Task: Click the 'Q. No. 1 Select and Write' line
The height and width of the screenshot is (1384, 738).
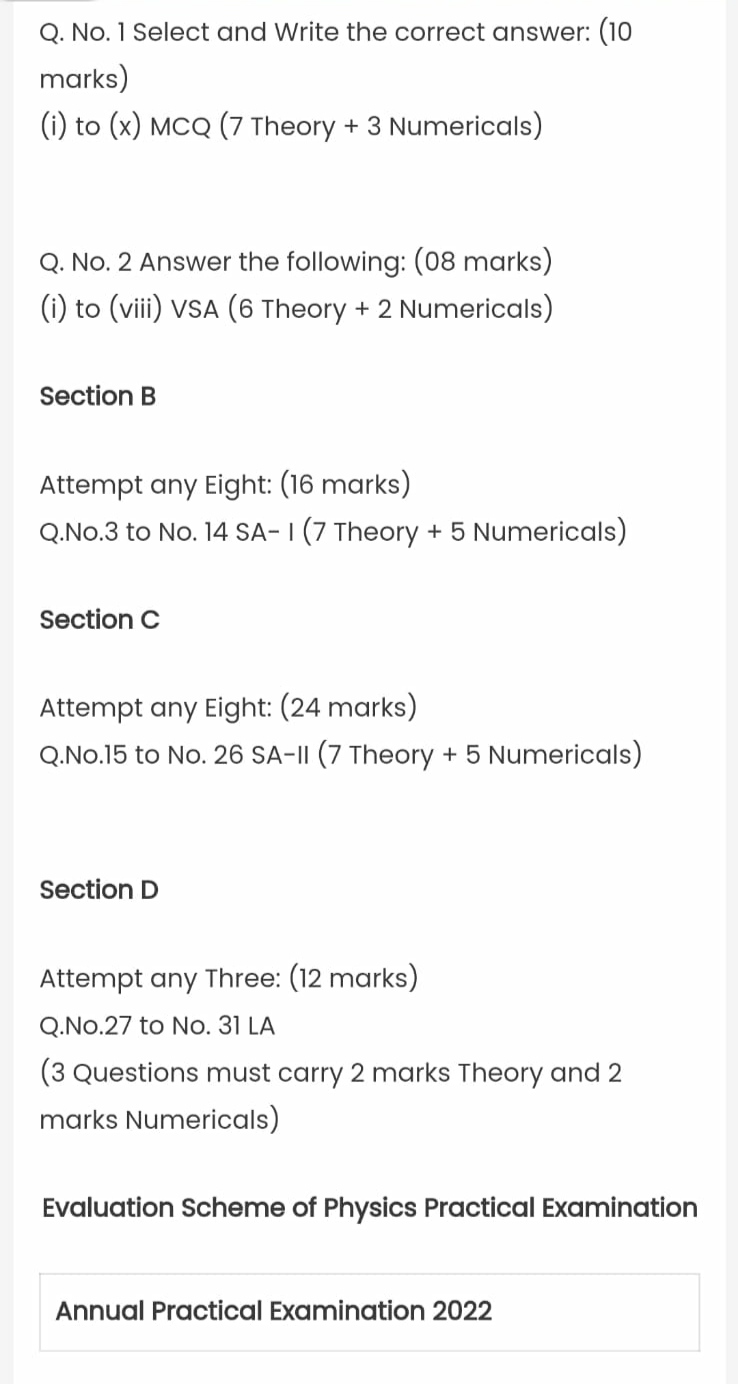Action: click(336, 33)
